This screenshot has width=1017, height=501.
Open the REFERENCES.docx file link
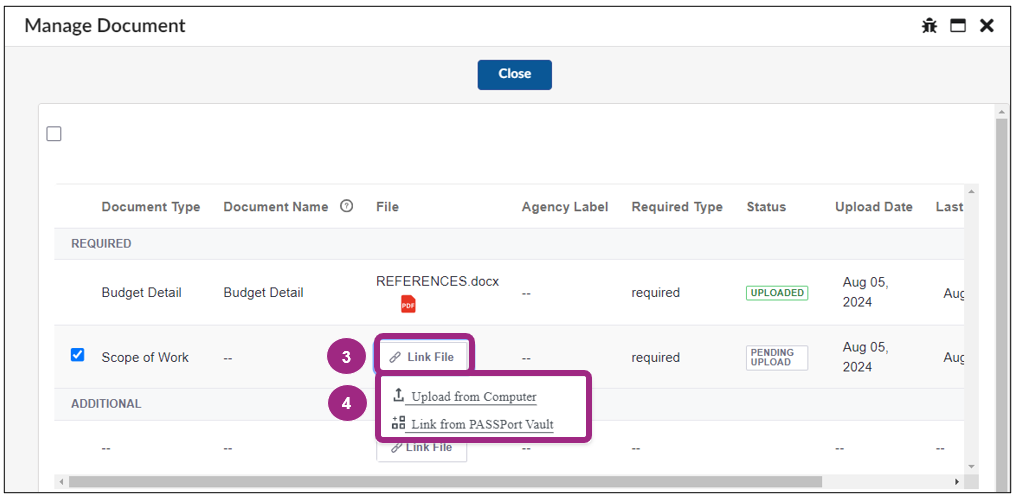click(437, 281)
